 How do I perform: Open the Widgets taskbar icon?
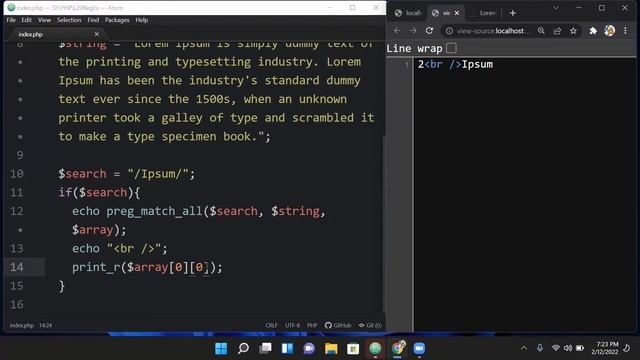[x=287, y=349]
